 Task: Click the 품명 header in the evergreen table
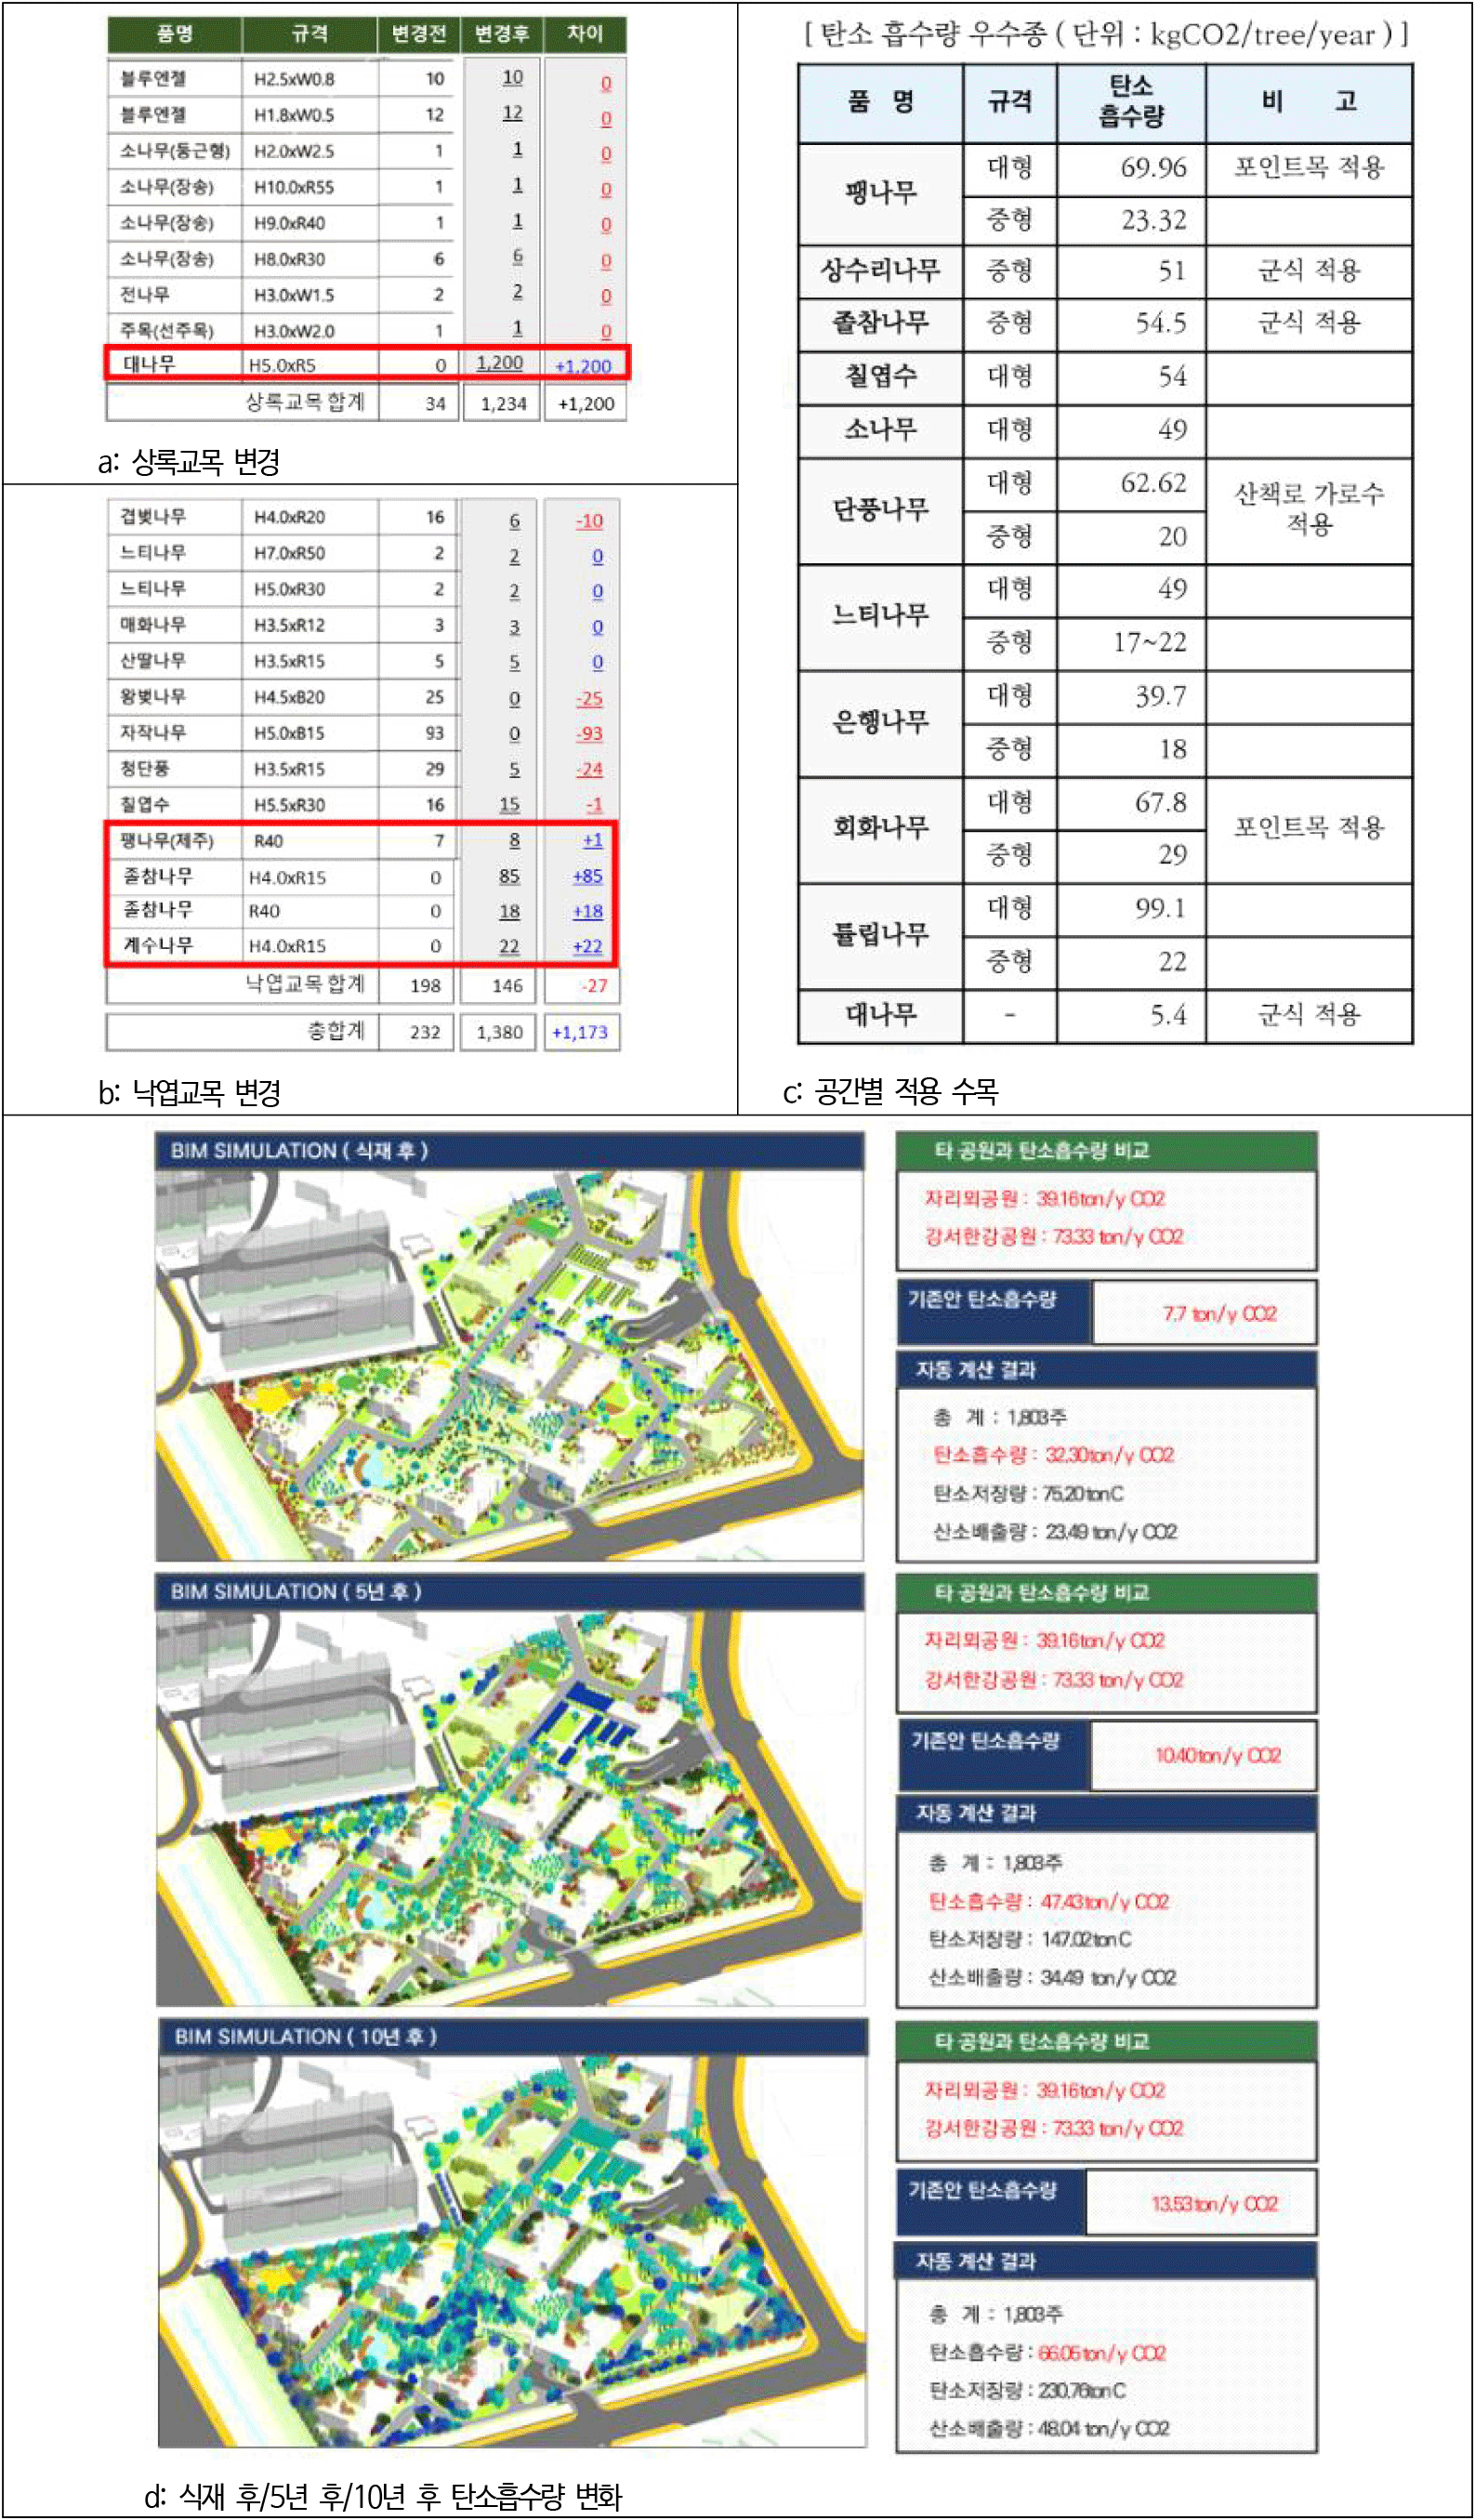click(x=175, y=34)
